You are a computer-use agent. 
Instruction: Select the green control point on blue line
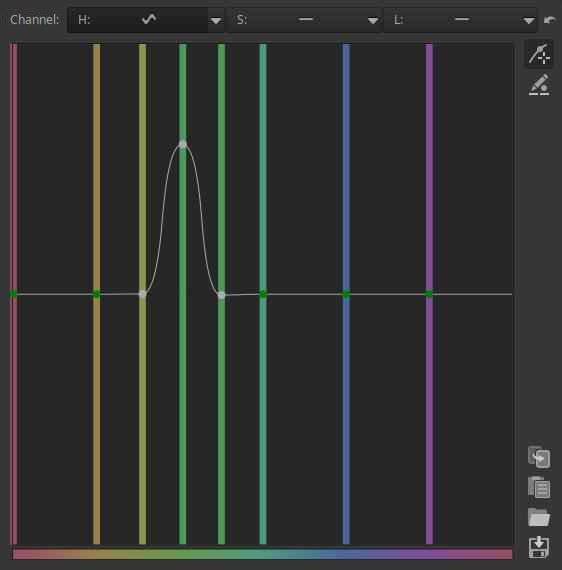346,294
